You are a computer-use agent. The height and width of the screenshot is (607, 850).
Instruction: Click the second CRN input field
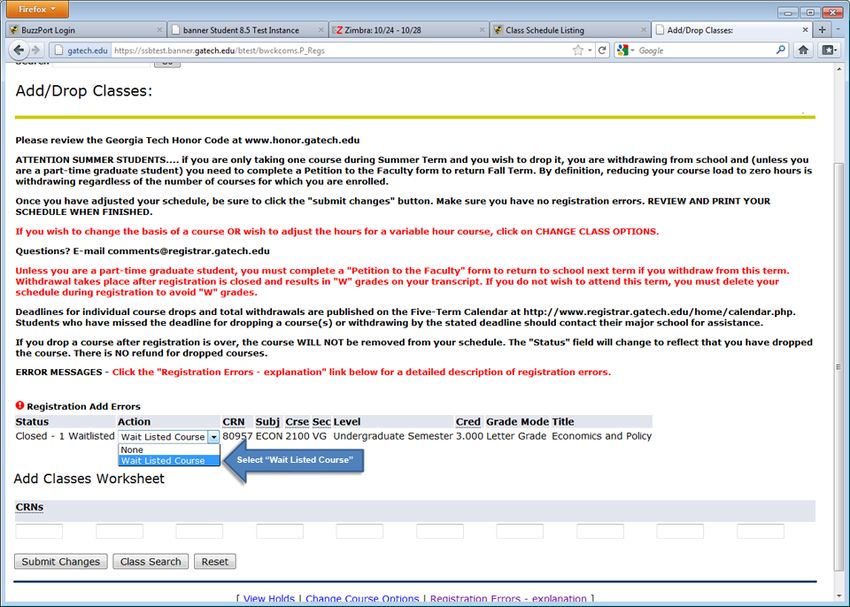point(119,531)
